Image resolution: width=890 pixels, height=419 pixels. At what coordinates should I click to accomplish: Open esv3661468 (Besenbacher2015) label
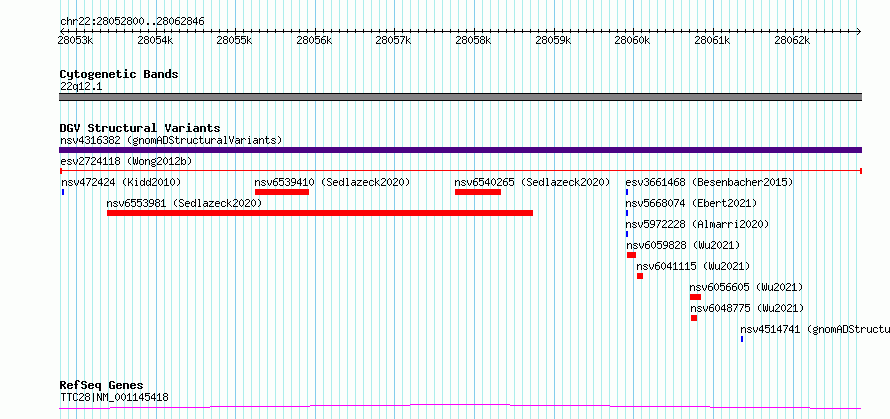tap(709, 182)
